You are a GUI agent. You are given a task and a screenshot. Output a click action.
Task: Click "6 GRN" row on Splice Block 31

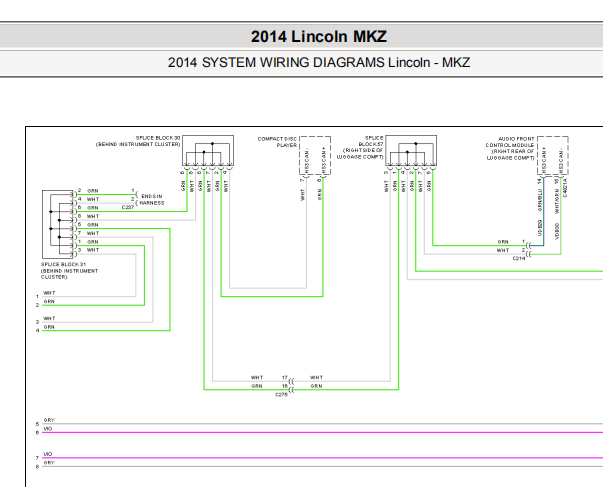[x=88, y=208]
